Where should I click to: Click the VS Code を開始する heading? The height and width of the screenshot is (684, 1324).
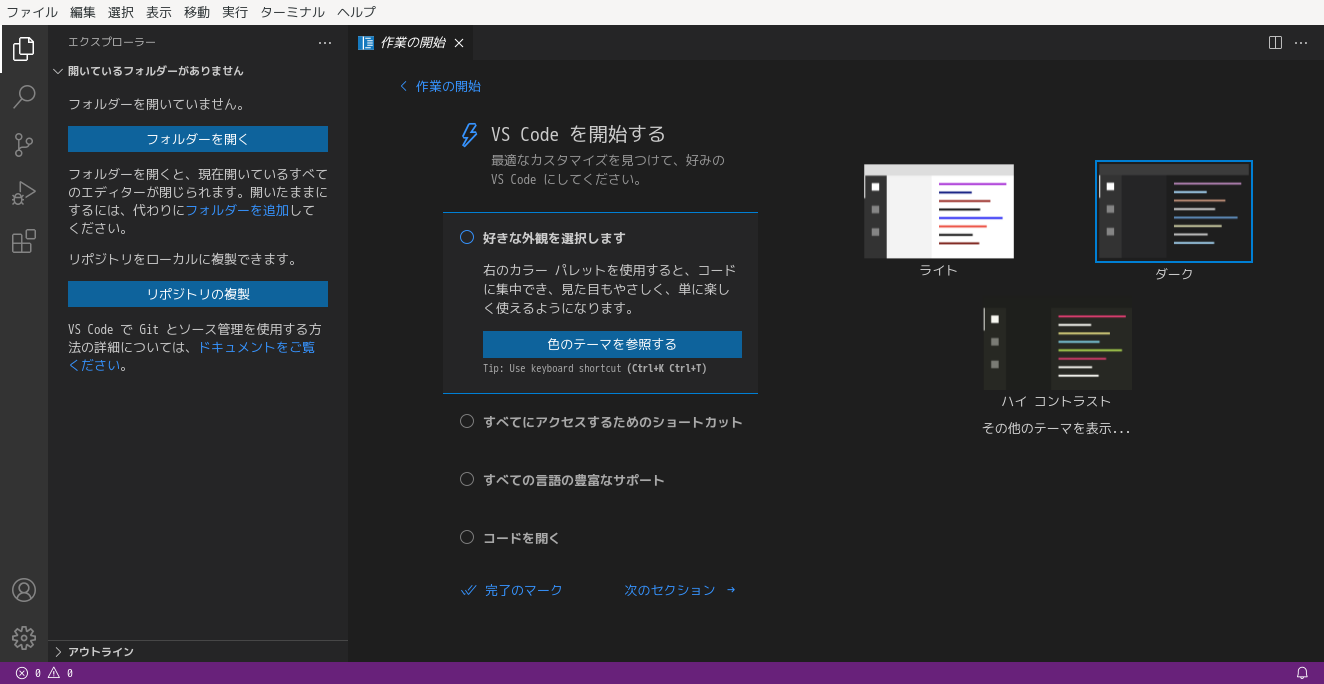[578, 134]
